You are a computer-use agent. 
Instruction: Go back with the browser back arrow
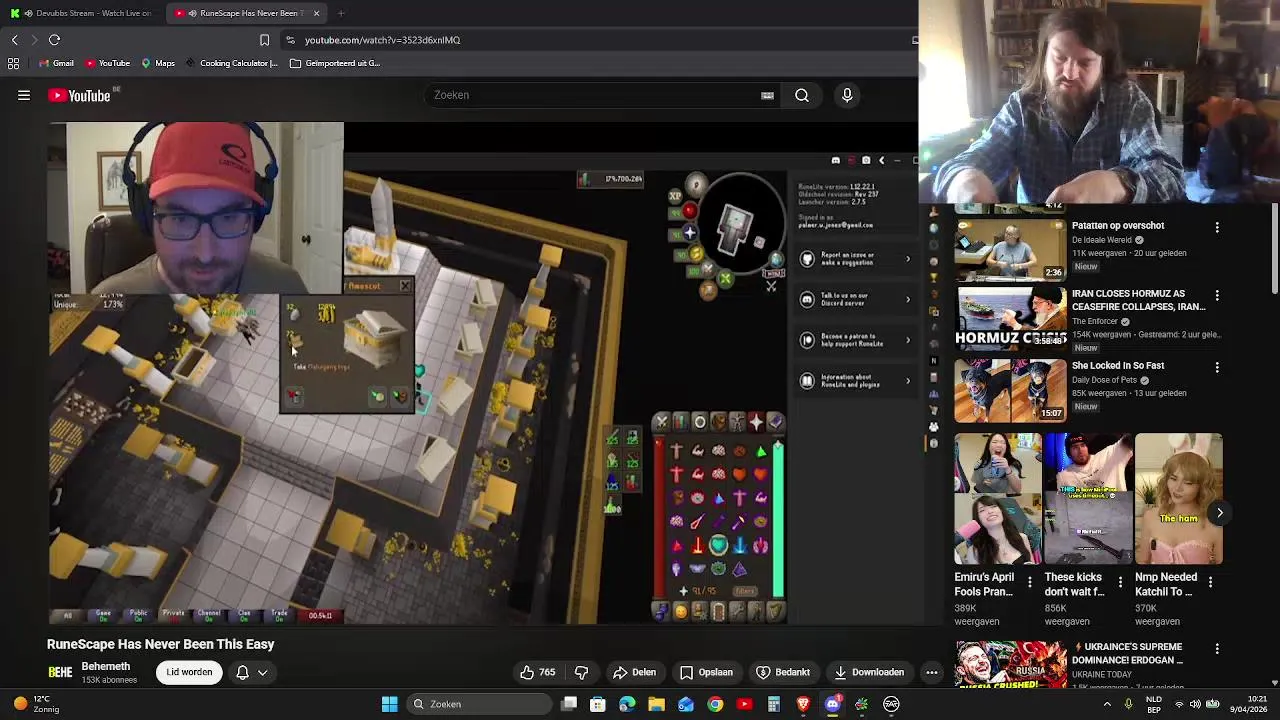[x=14, y=40]
